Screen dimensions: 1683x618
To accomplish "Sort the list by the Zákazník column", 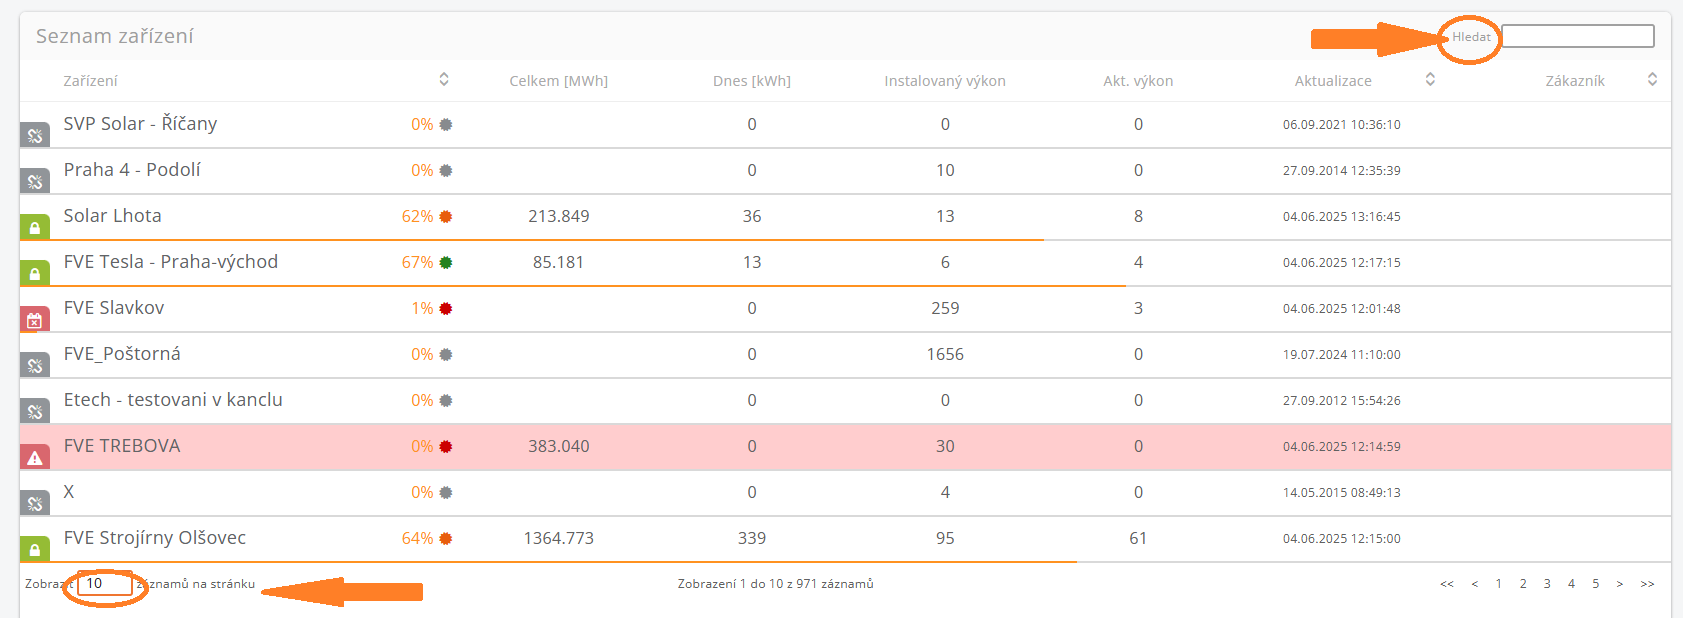I will 1652,80.
